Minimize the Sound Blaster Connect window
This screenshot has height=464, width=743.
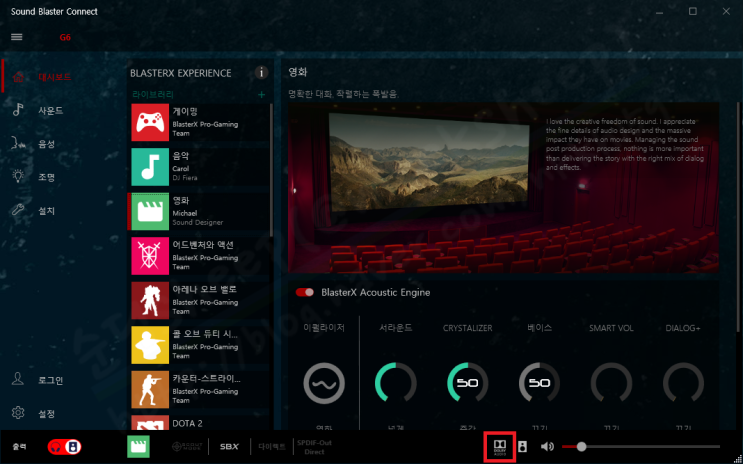pos(659,12)
